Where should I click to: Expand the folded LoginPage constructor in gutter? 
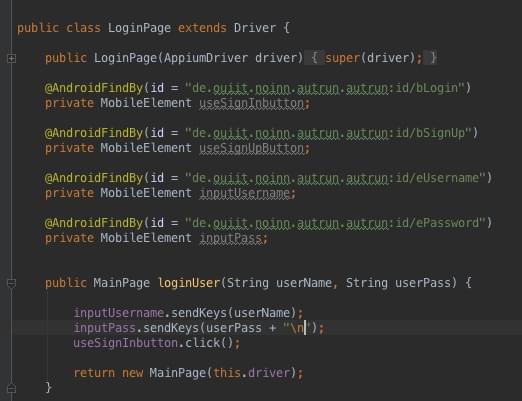[11, 59]
